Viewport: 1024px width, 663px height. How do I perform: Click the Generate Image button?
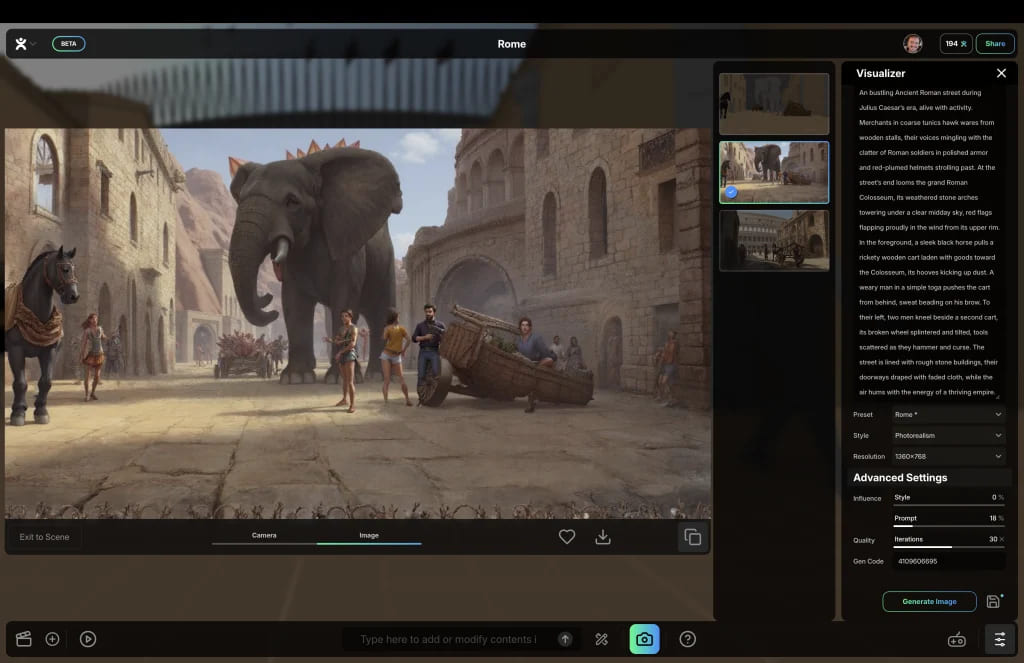coord(929,601)
